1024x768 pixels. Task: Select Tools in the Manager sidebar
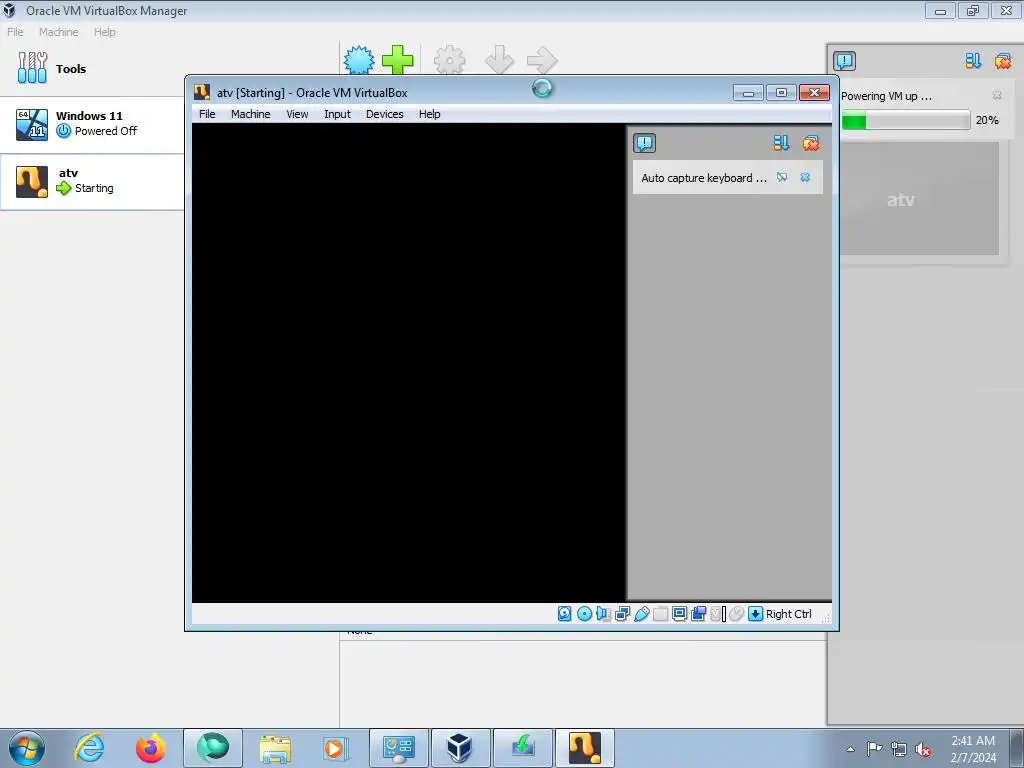click(x=91, y=69)
